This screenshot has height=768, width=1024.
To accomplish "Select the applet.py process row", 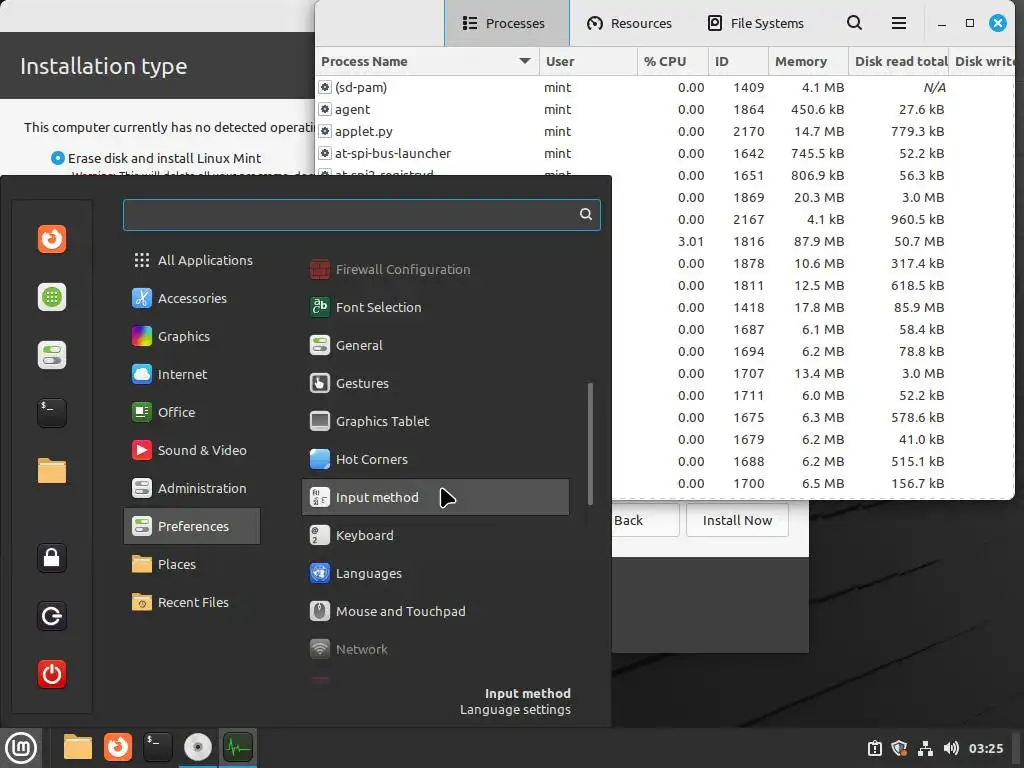I will click(665, 131).
